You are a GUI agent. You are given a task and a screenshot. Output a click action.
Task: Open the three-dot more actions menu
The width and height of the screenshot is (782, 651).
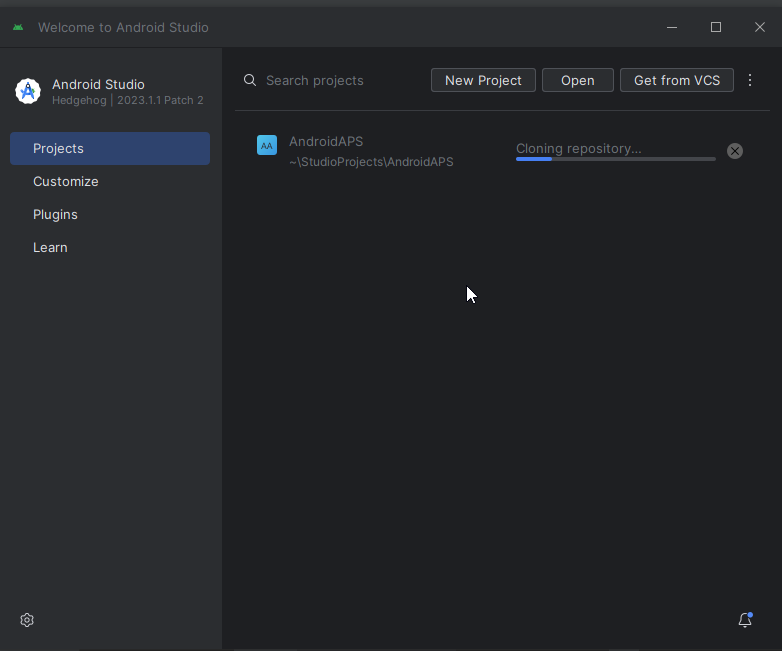click(x=750, y=80)
